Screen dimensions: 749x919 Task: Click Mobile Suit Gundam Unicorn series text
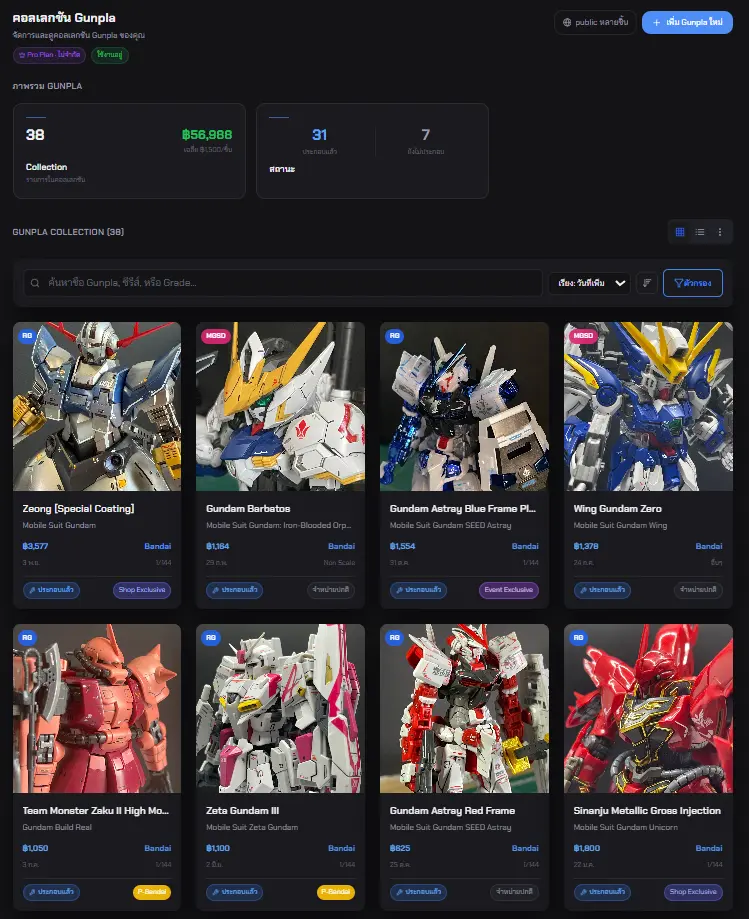click(x=625, y=827)
